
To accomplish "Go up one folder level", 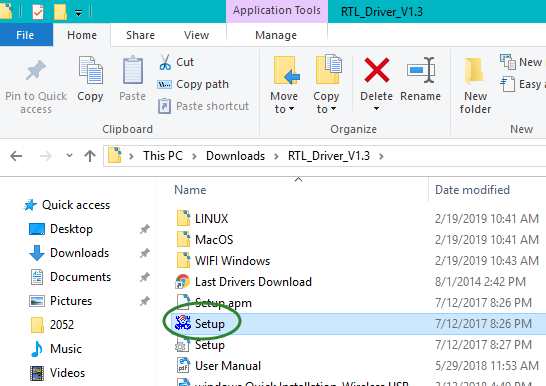I will click(90, 156).
